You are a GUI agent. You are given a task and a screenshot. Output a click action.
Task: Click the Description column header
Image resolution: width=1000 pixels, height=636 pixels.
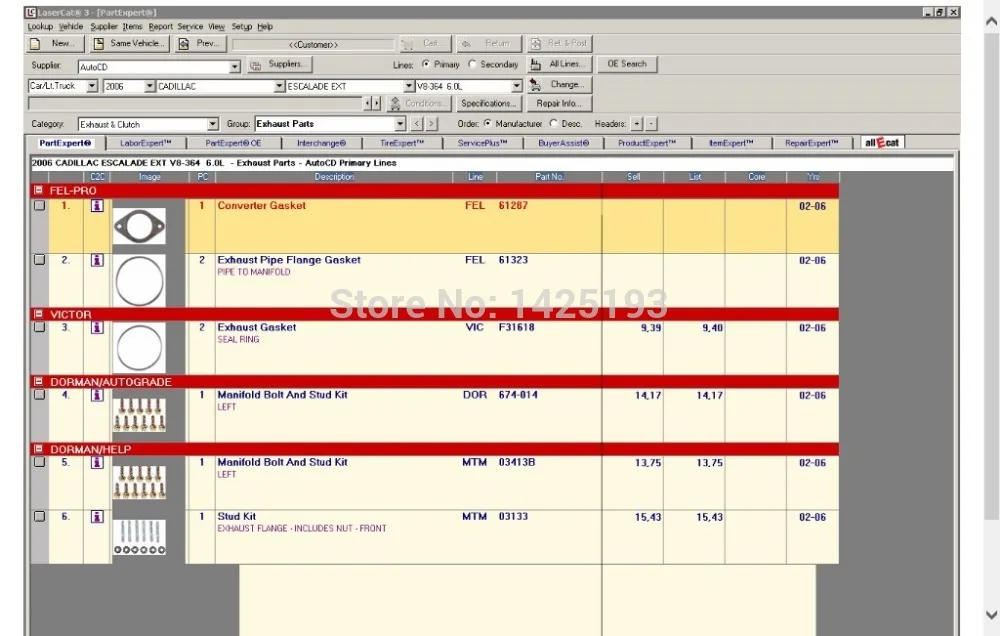334,177
